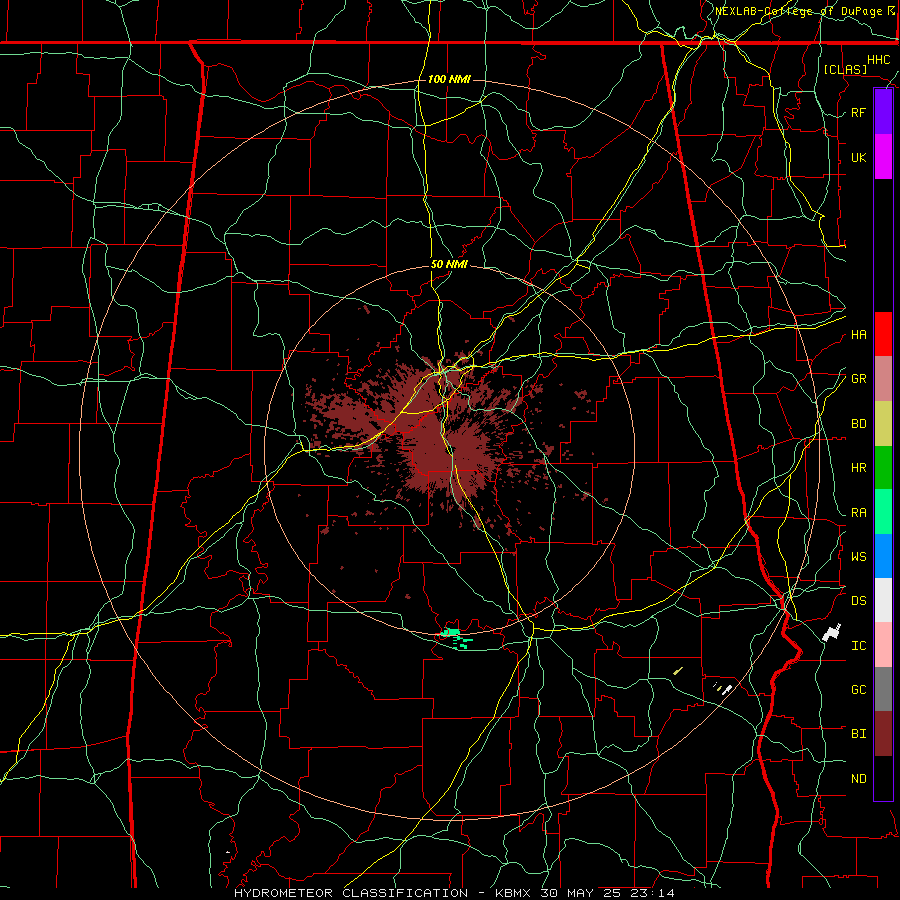
Task: Click the 'GR' legend label
Action: pos(858,379)
